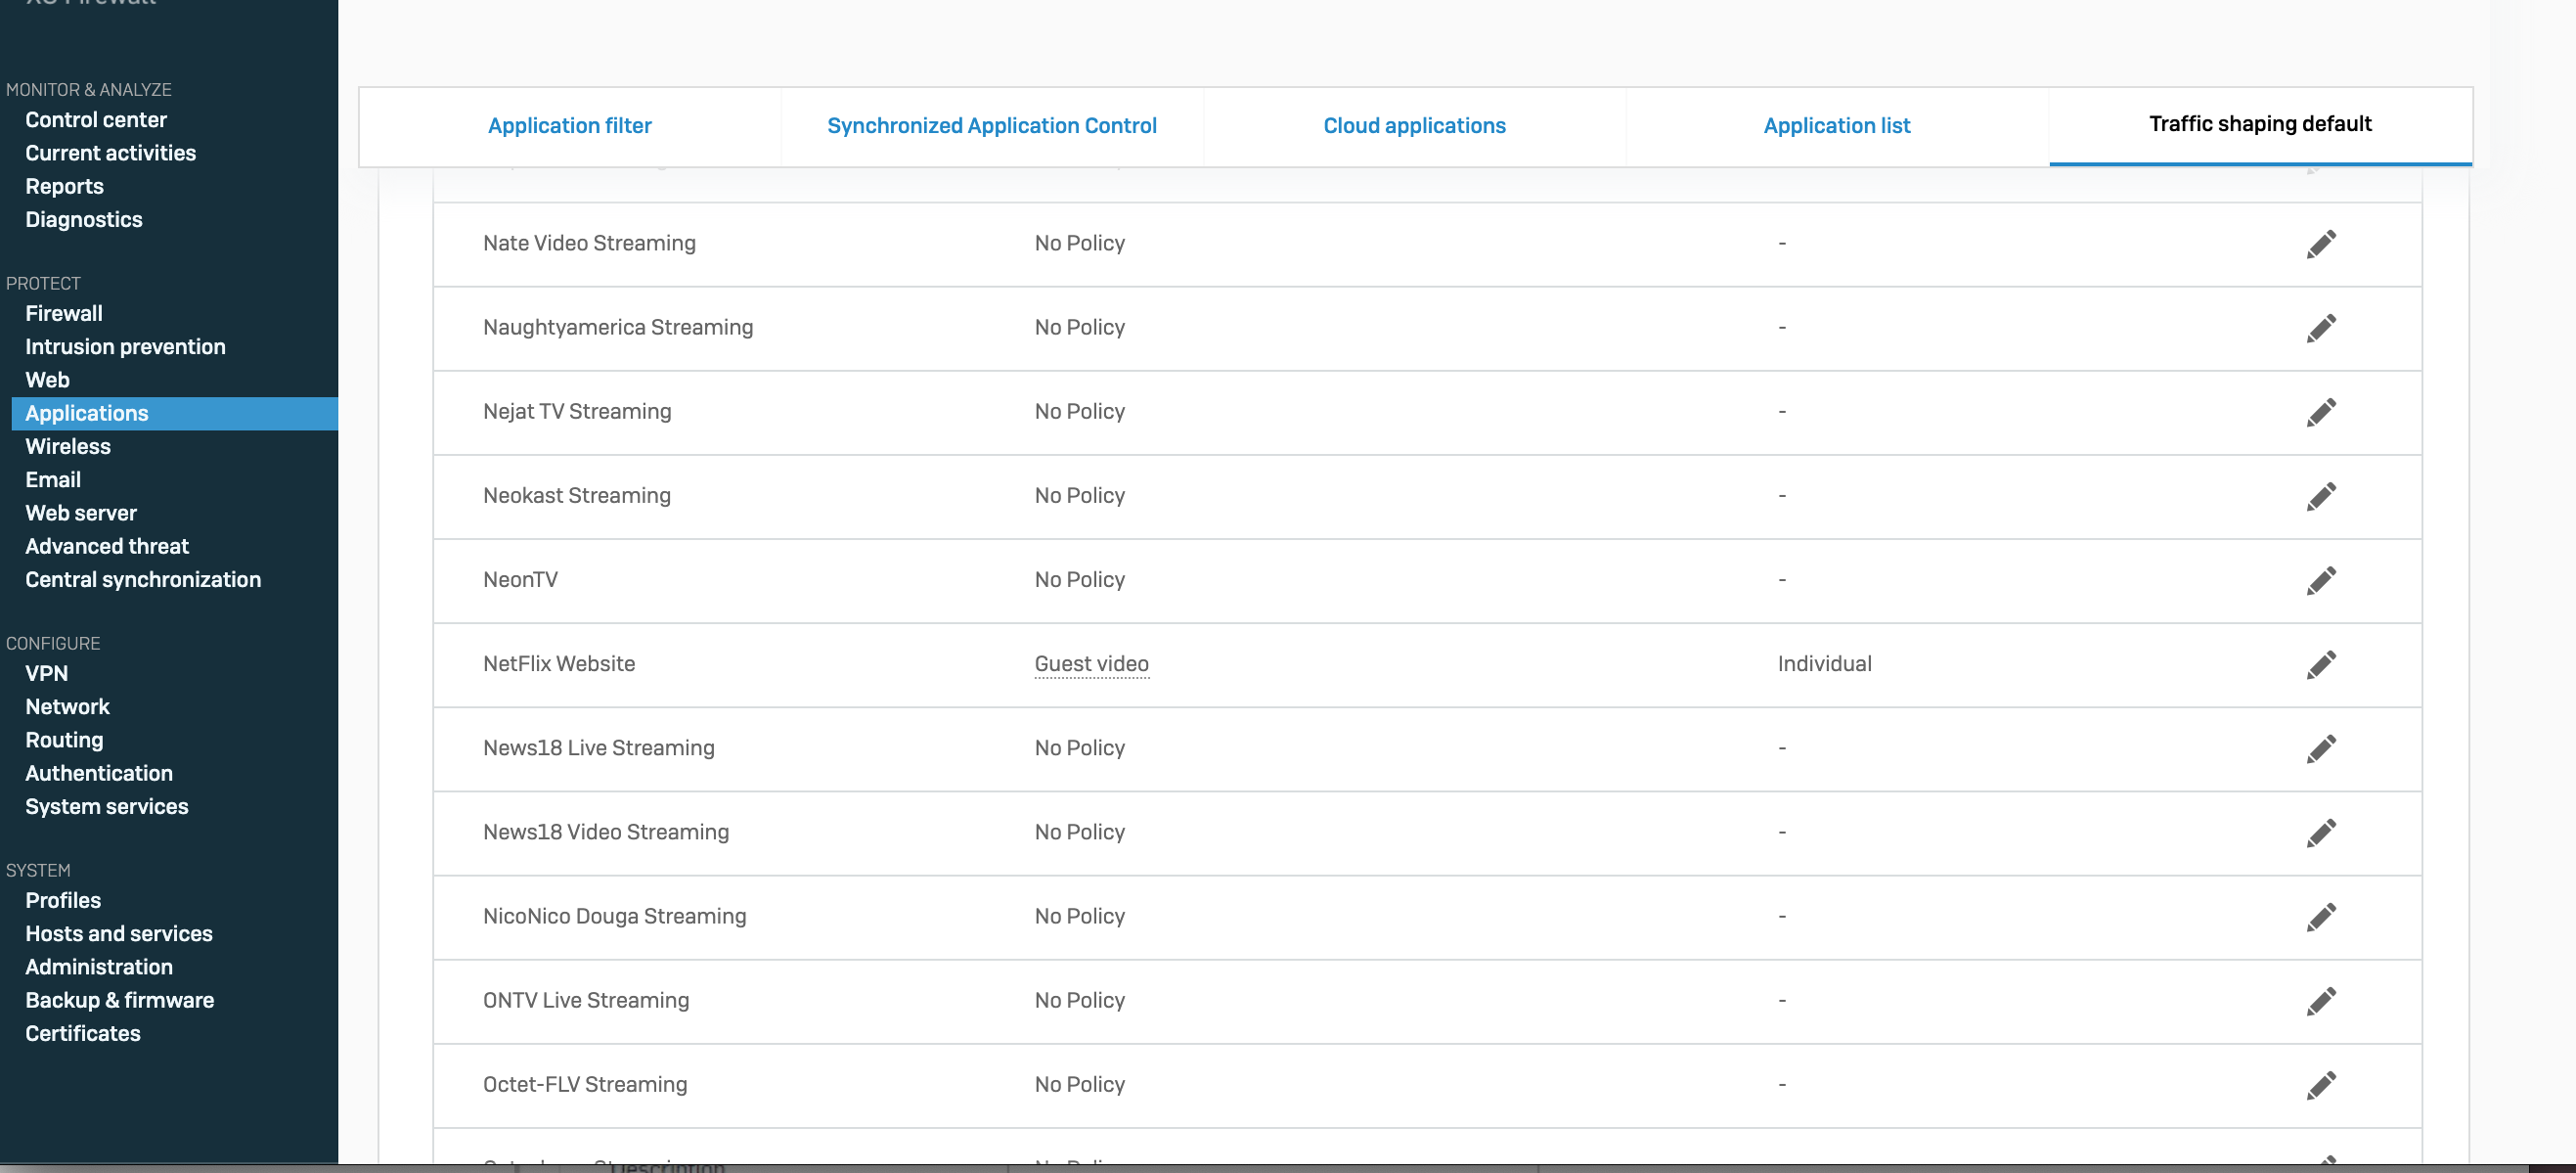Screen dimensions: 2576x1173
Task: Edit Octet-FLV Streaming row pencil
Action: click(x=2321, y=1085)
